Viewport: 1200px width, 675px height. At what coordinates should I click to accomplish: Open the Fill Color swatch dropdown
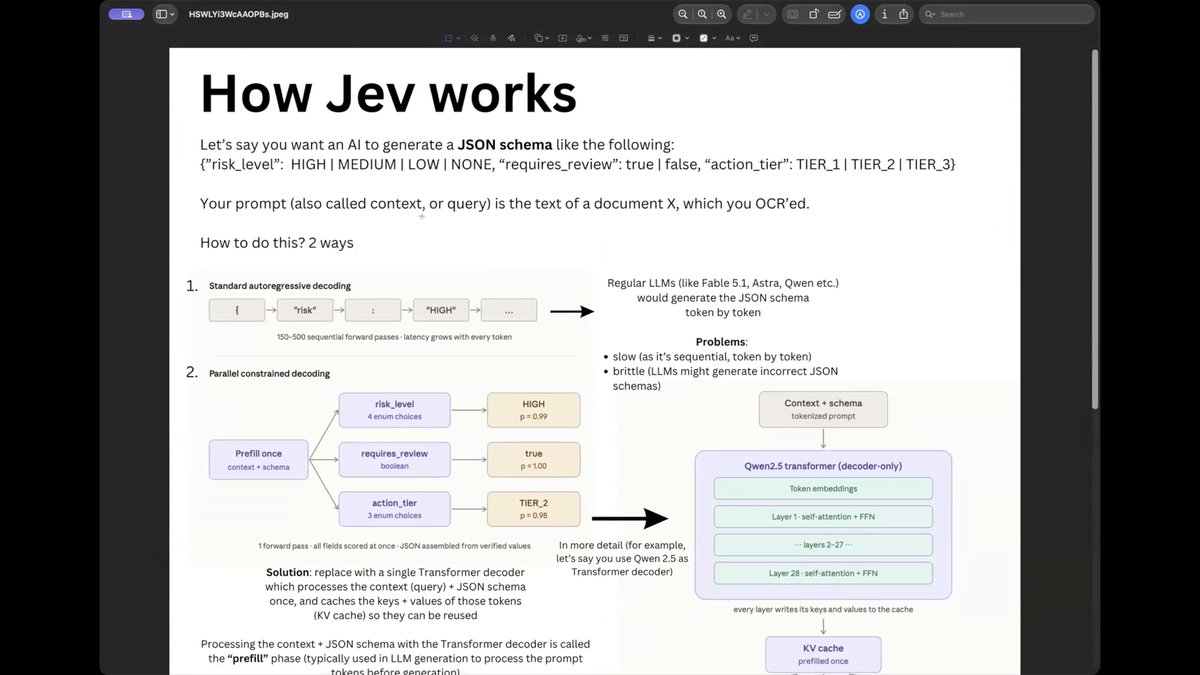707,38
